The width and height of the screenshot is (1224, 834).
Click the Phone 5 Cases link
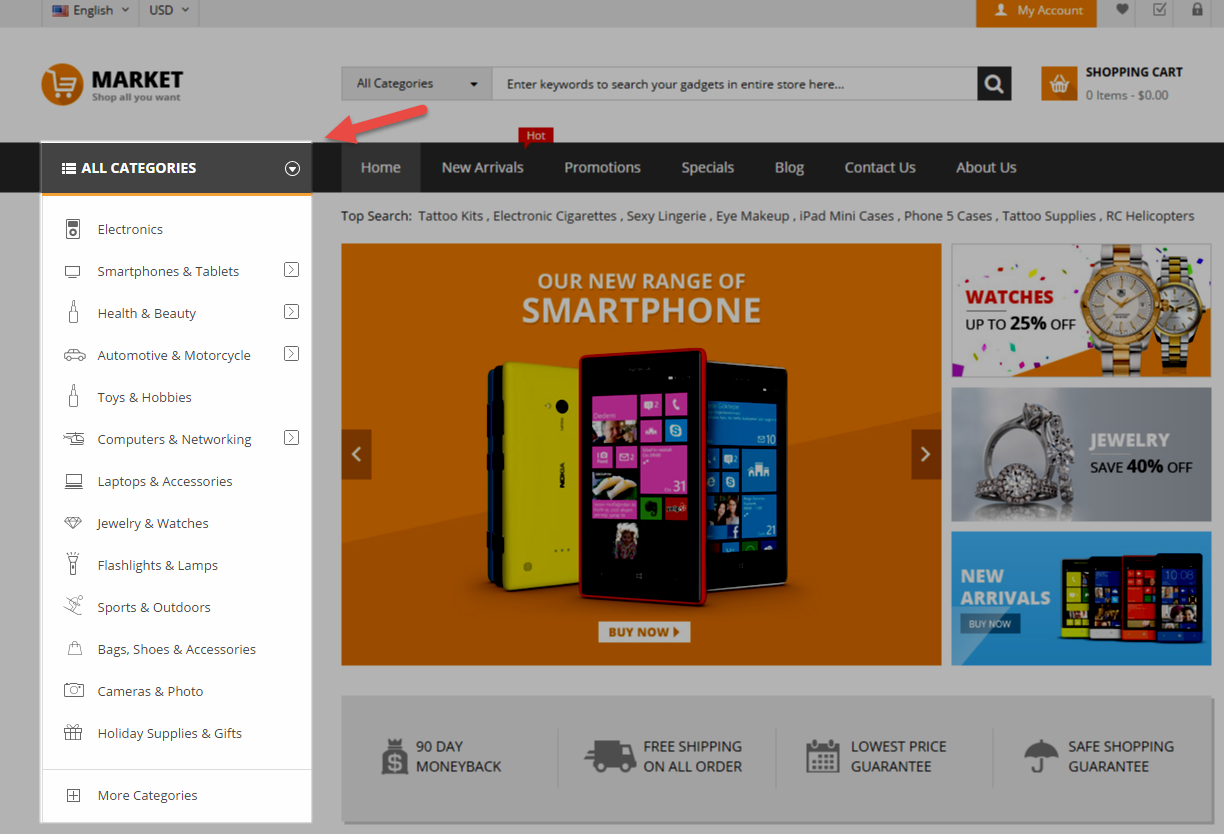pyautogui.click(x=948, y=216)
